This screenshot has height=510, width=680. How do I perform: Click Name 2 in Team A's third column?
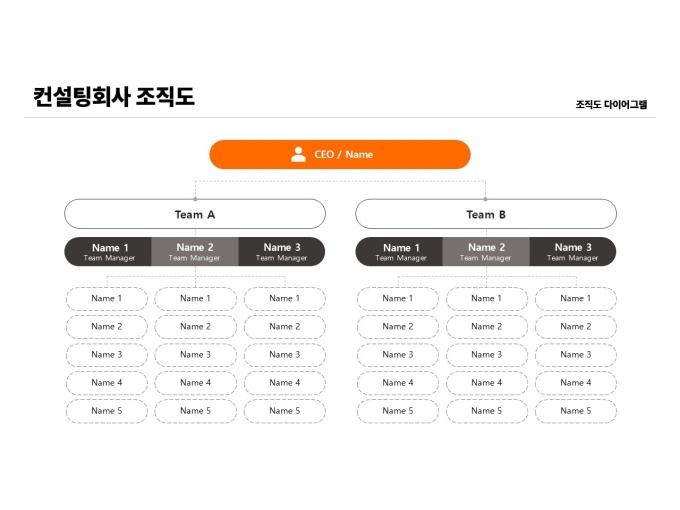[x=284, y=327]
